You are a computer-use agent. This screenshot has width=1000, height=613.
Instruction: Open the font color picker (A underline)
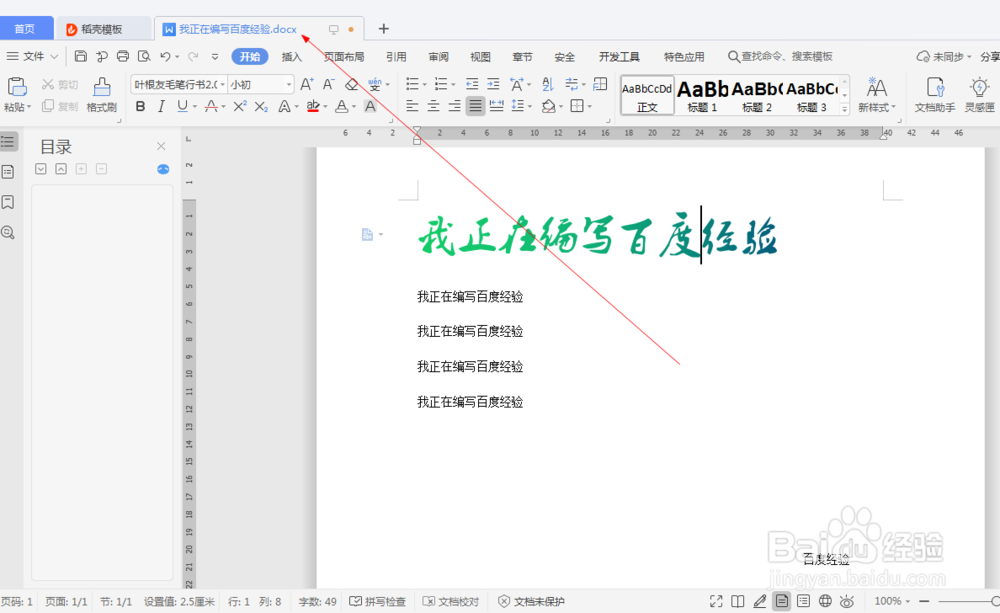[342, 107]
